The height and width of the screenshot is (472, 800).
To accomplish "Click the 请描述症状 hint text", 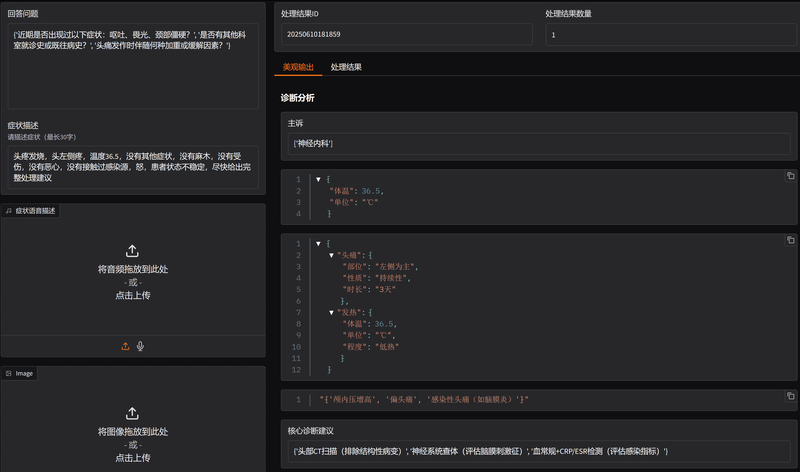I will pyautogui.click(x=42, y=137).
